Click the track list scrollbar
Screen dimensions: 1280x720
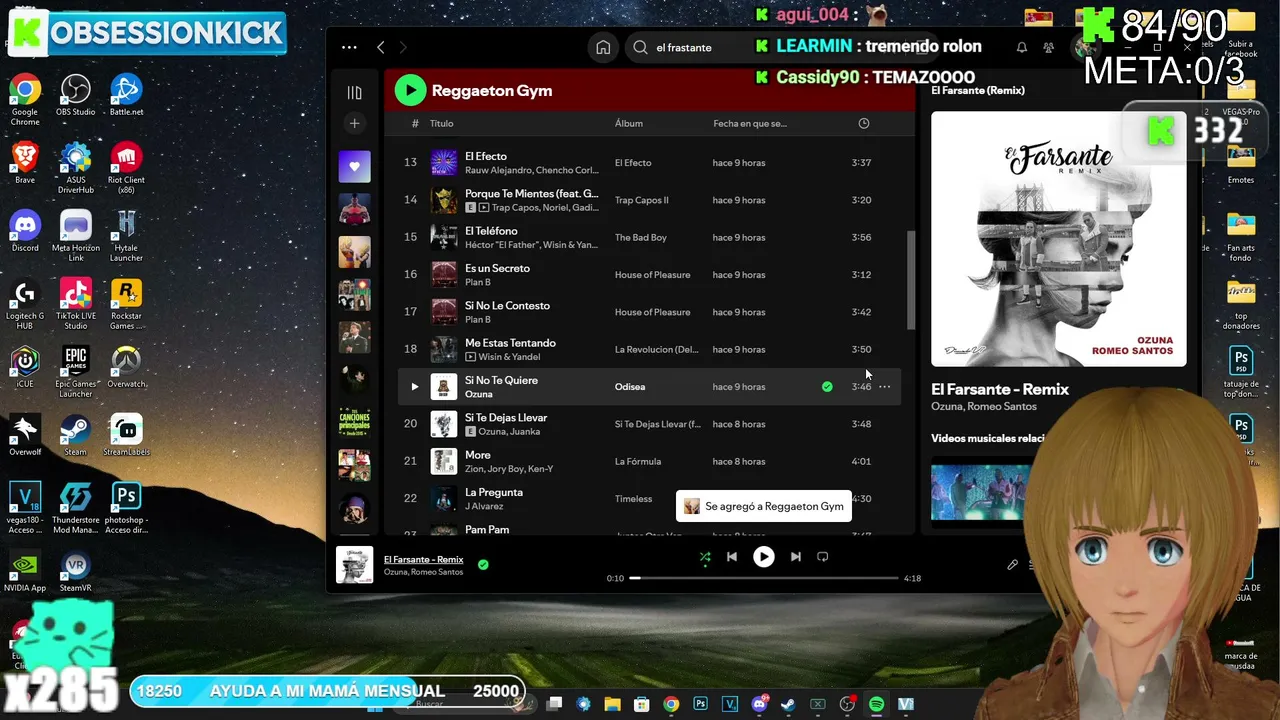tap(911, 280)
